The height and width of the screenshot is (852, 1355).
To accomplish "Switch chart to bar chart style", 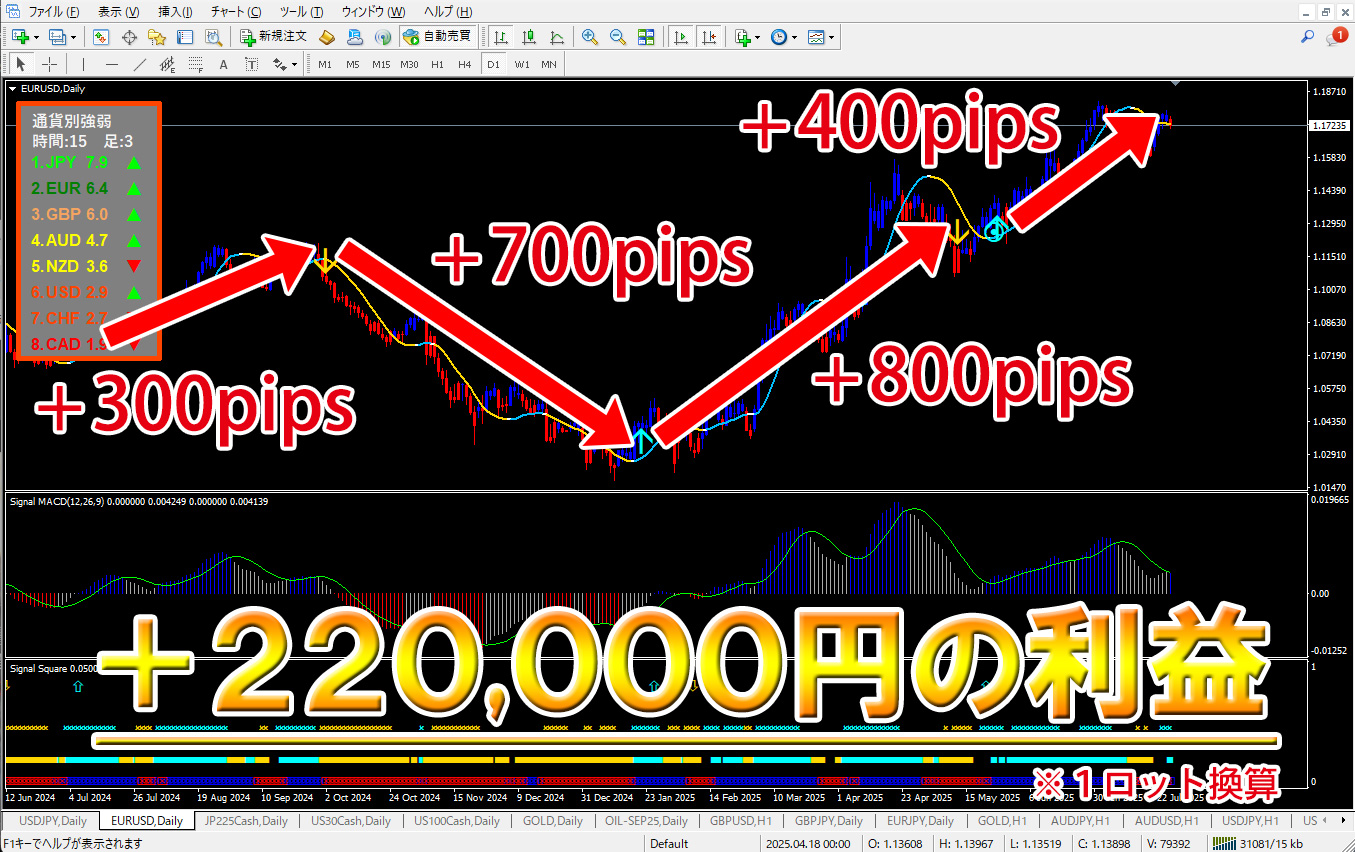I will pyautogui.click(x=501, y=37).
